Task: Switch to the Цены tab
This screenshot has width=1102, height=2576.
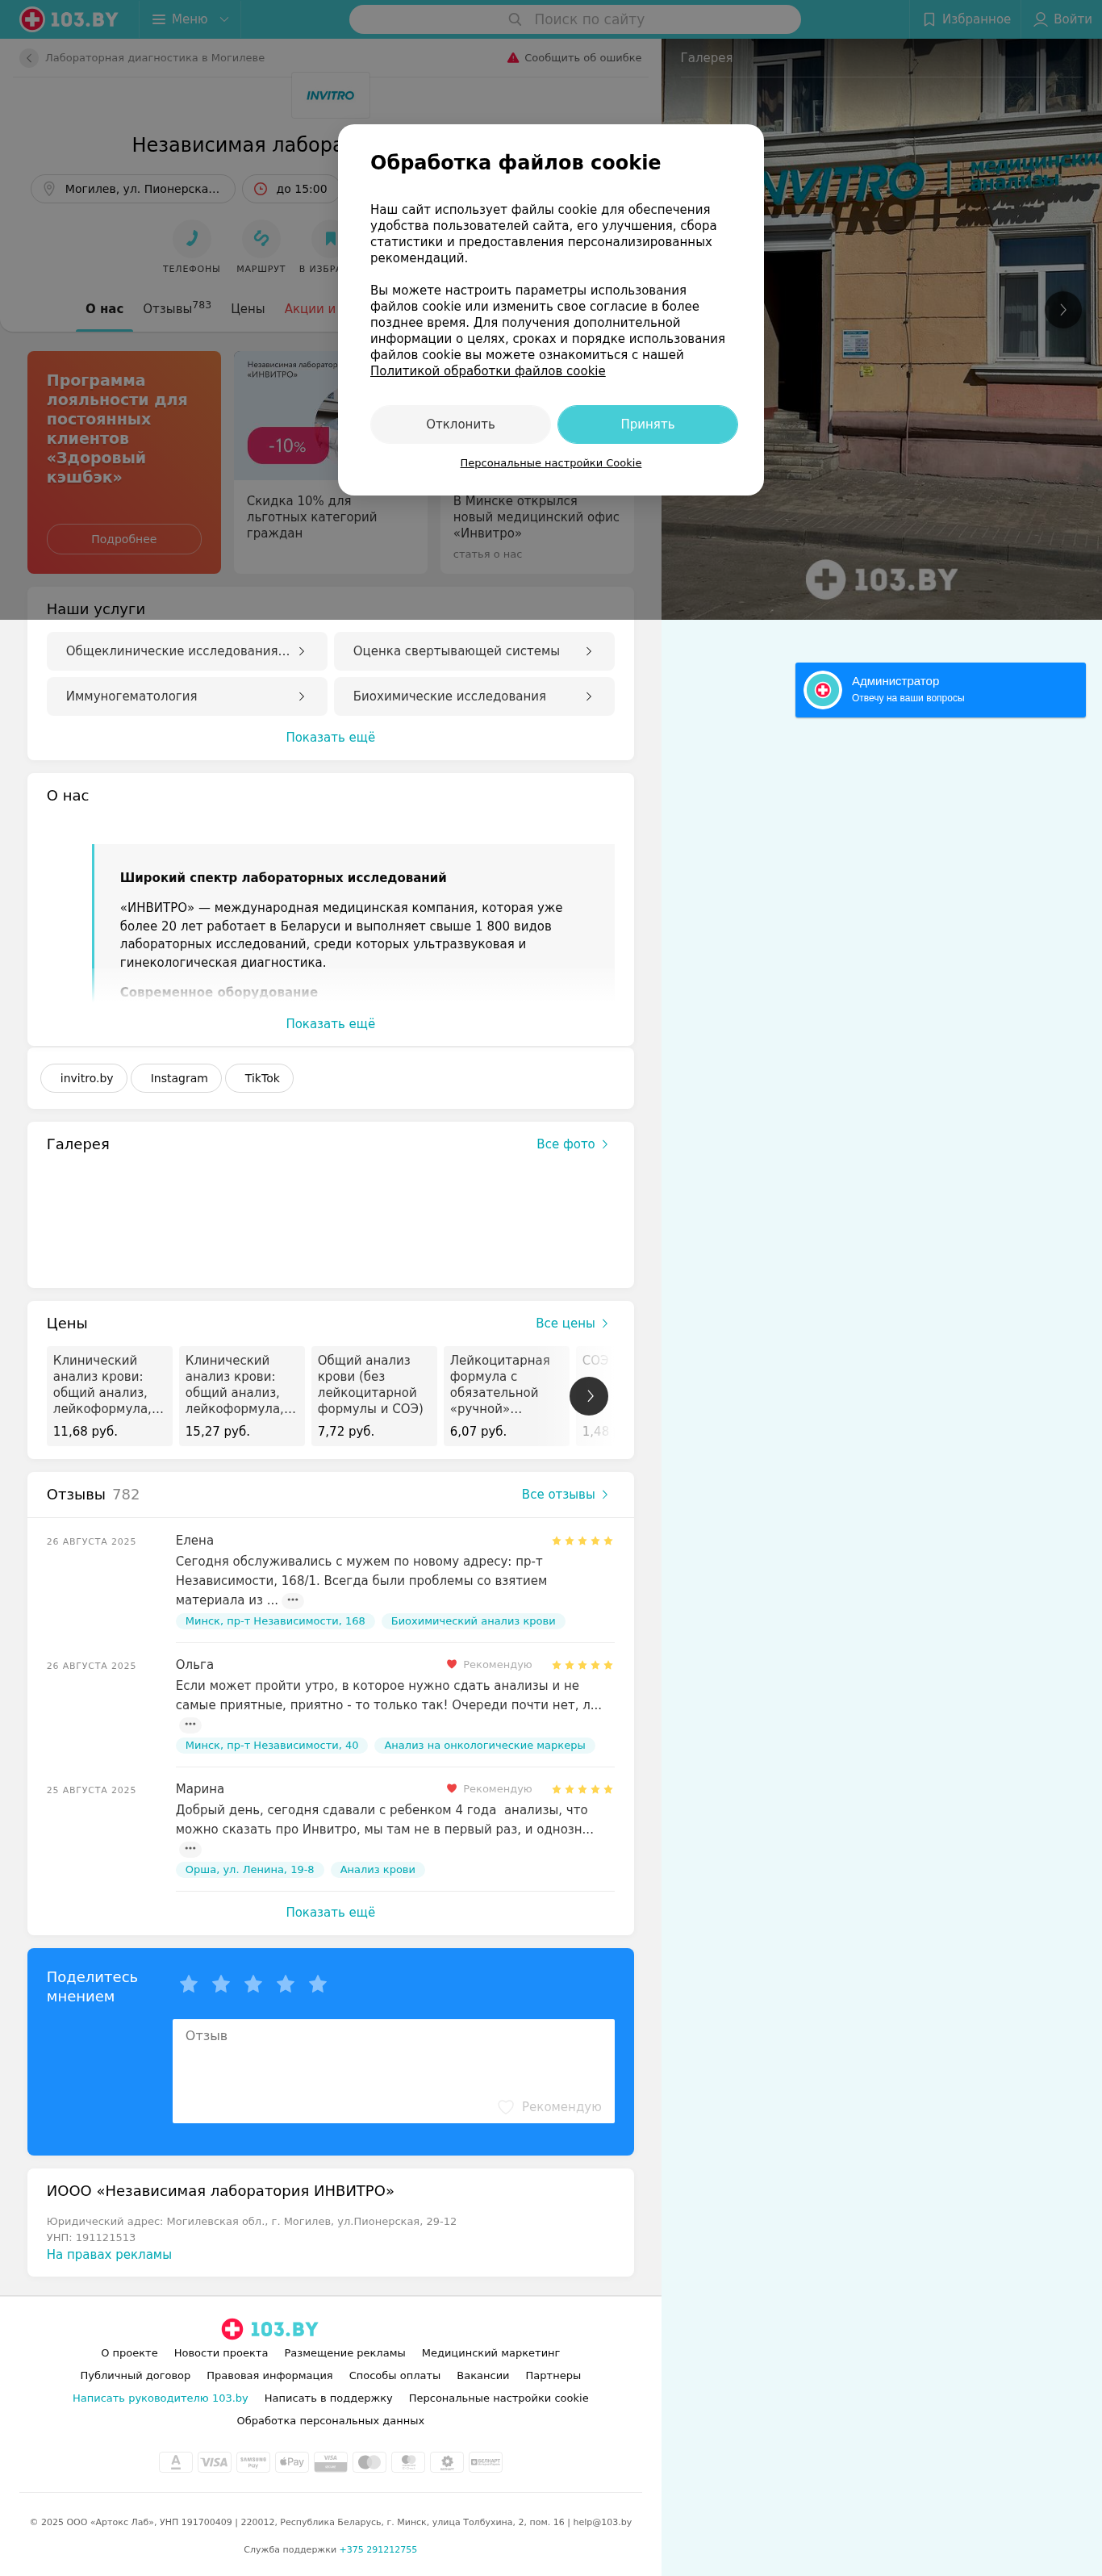Action: click(x=248, y=309)
